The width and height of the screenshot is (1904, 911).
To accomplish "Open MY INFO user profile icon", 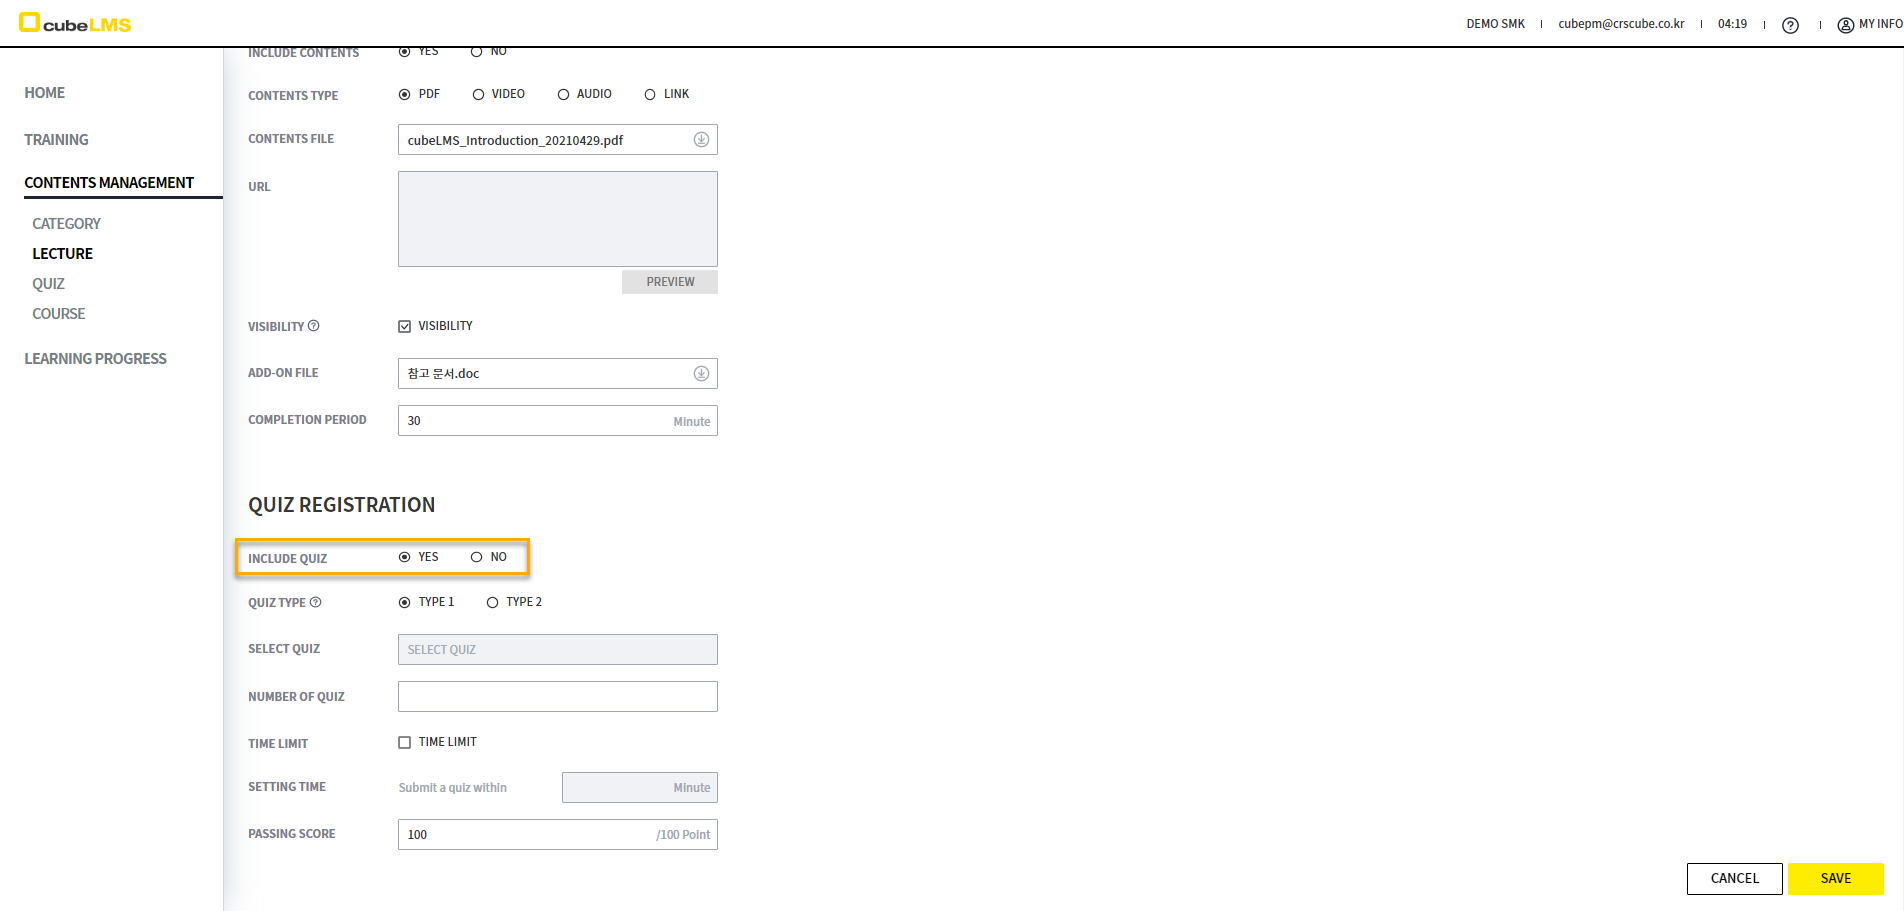I will [x=1845, y=25].
